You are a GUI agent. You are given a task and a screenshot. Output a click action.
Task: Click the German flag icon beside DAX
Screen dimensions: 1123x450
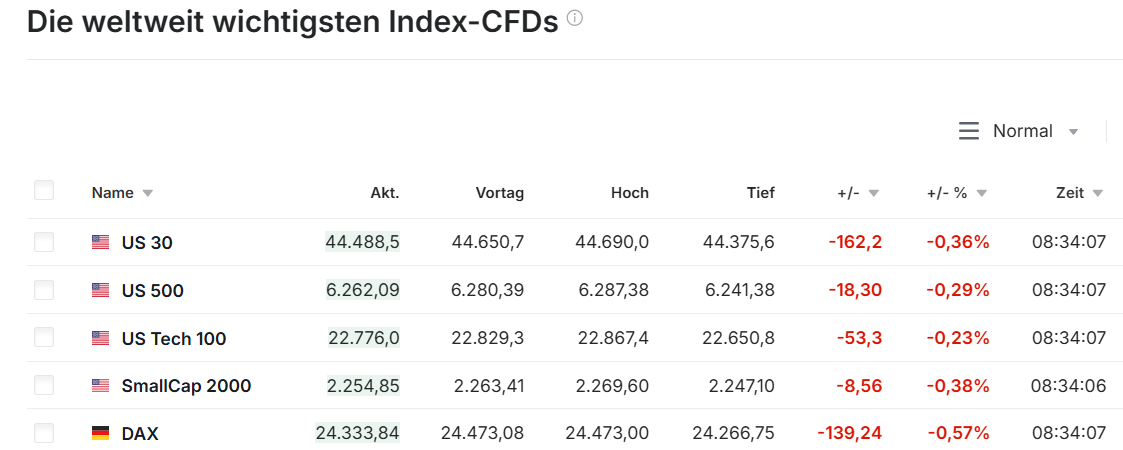click(100, 434)
